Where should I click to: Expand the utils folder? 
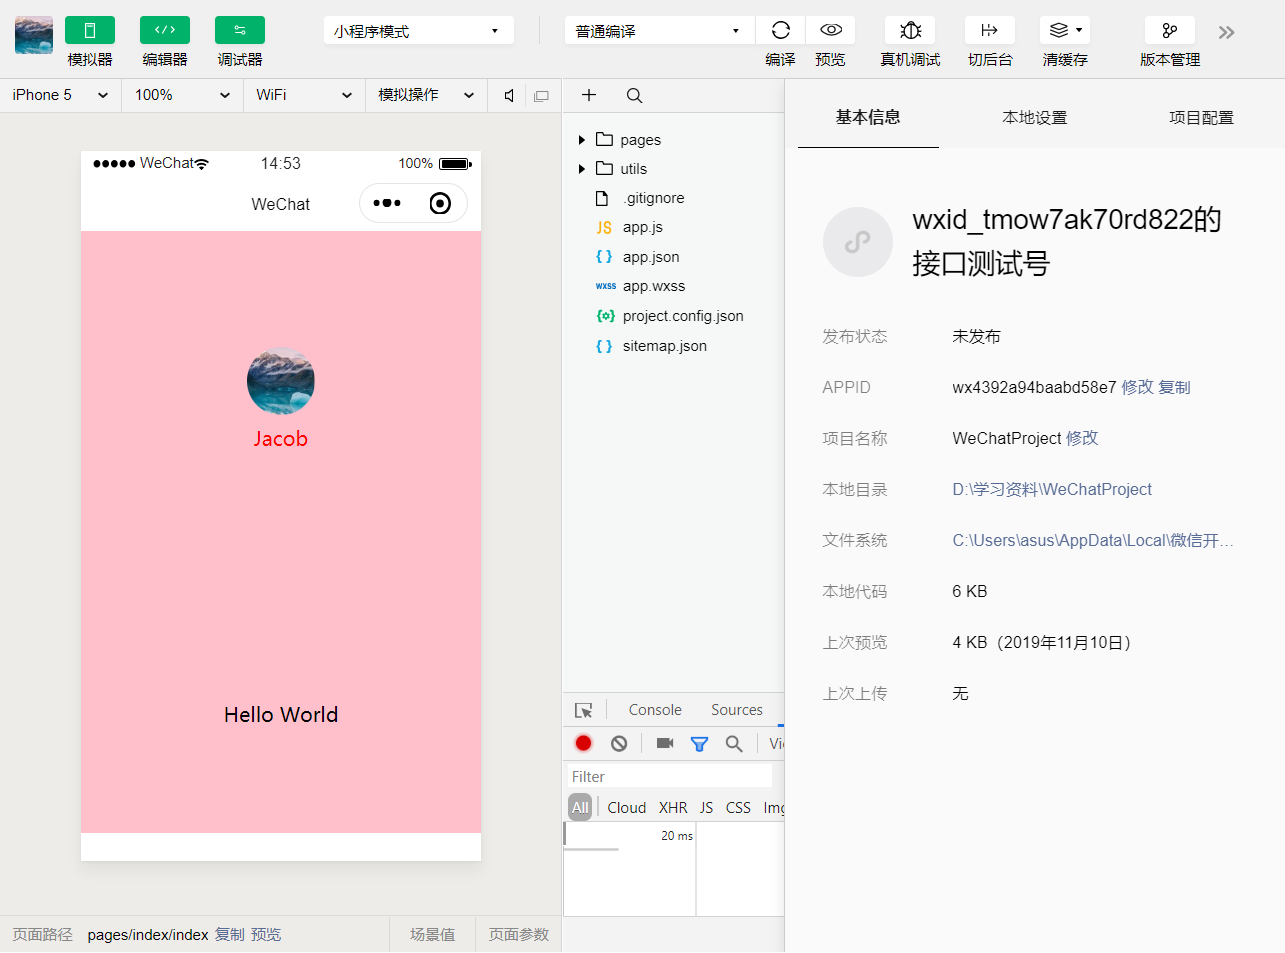(x=582, y=169)
